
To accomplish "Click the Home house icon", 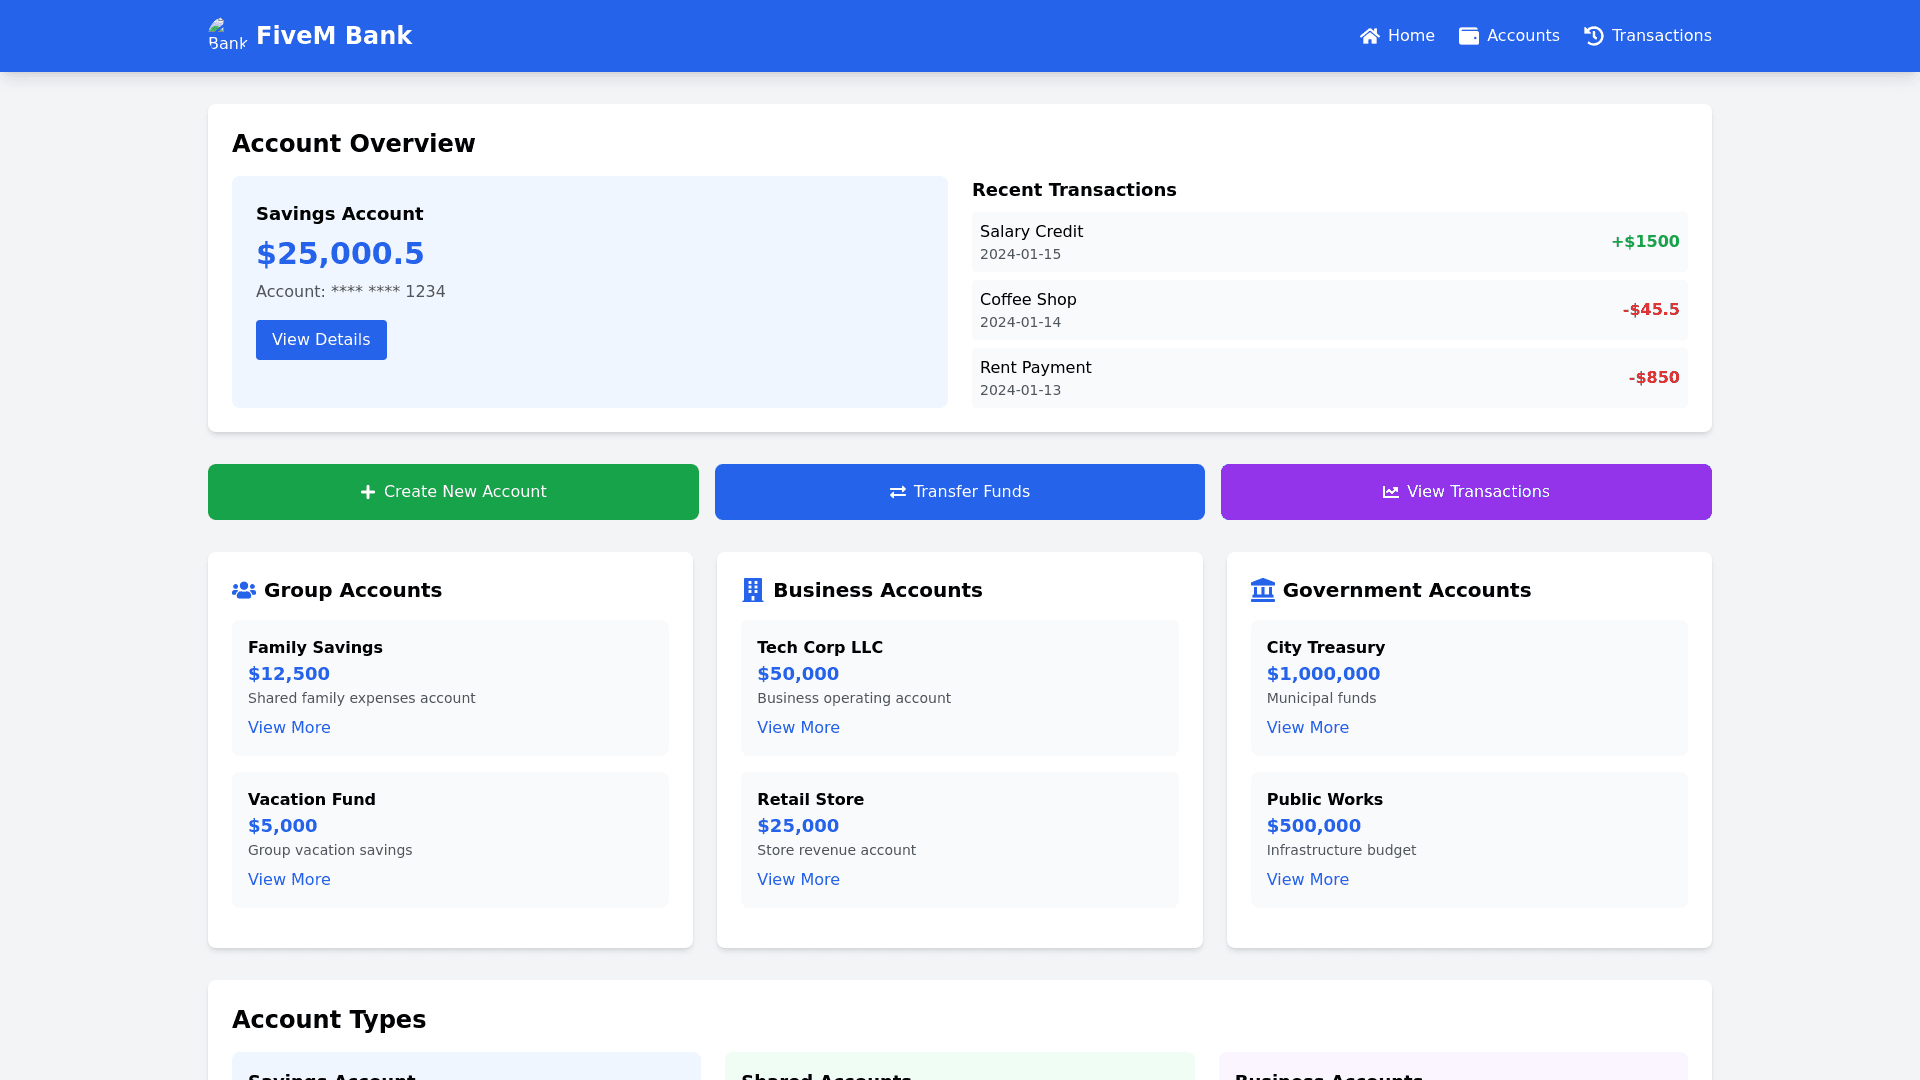I will pyautogui.click(x=1369, y=36).
